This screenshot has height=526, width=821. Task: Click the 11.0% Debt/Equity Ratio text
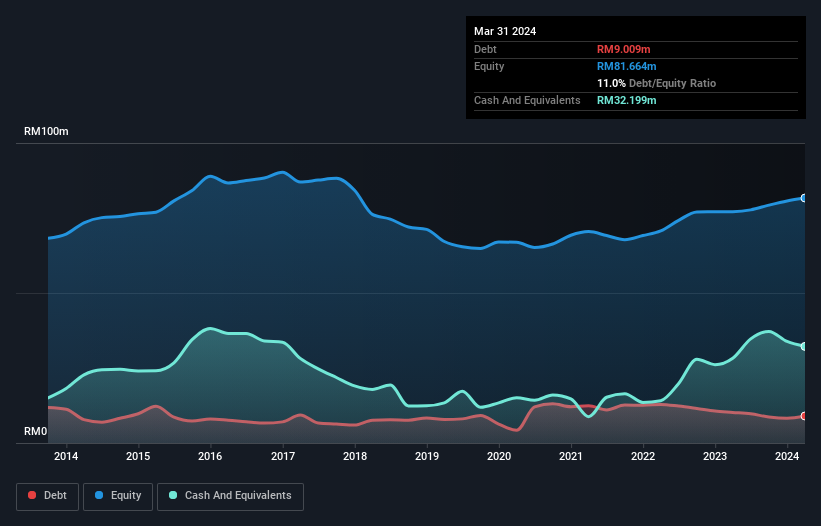(656, 83)
